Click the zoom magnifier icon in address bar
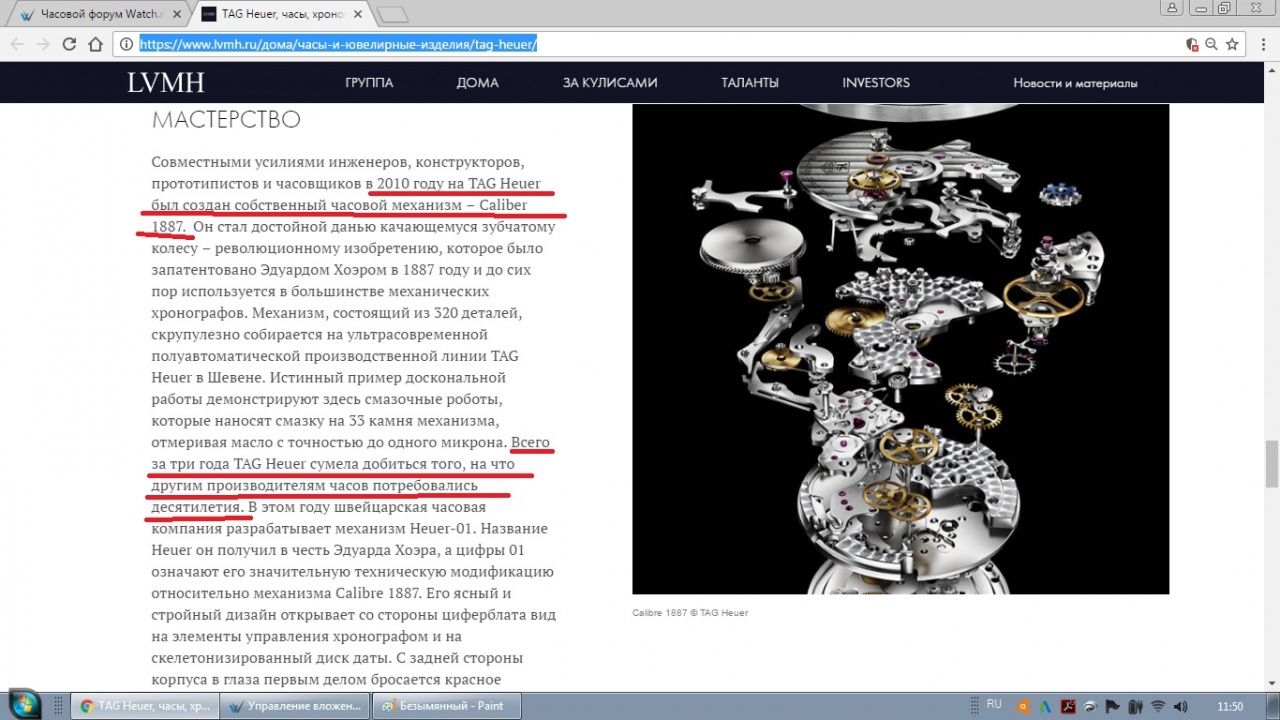Viewport: 1280px width, 720px height. point(1211,44)
